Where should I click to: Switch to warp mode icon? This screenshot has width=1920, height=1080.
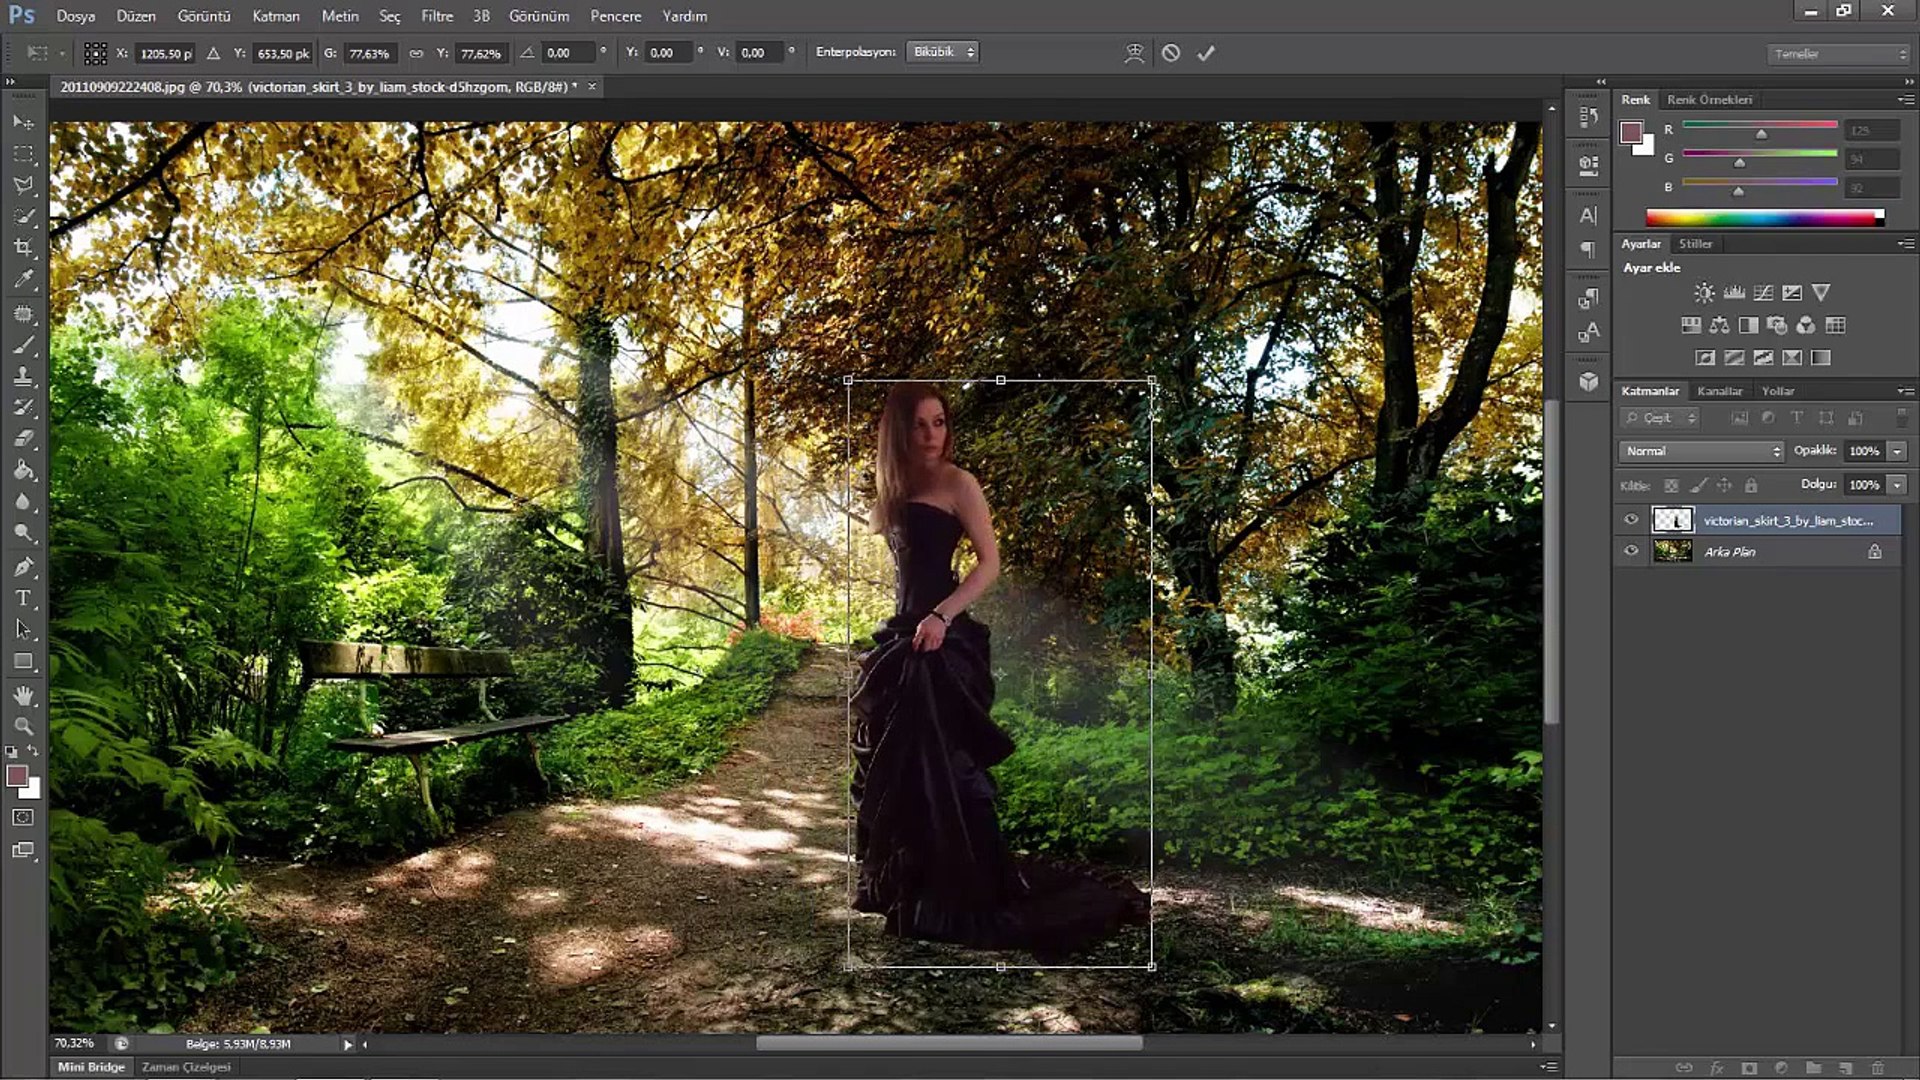(1134, 53)
